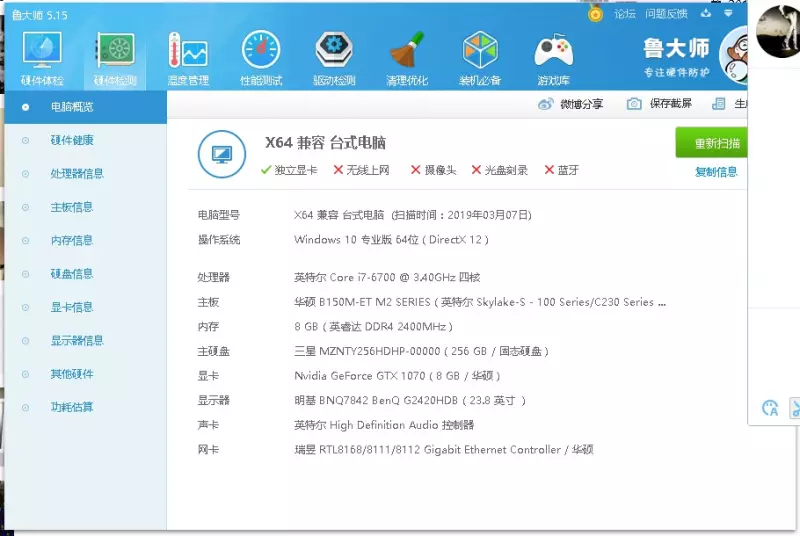Image resolution: width=800 pixels, height=536 pixels.
Task: Open the 问题反馈 feedback link
Action: point(666,14)
